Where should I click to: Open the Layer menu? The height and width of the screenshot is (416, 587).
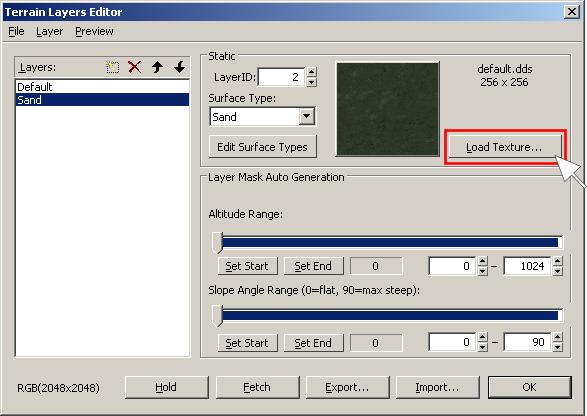point(49,31)
